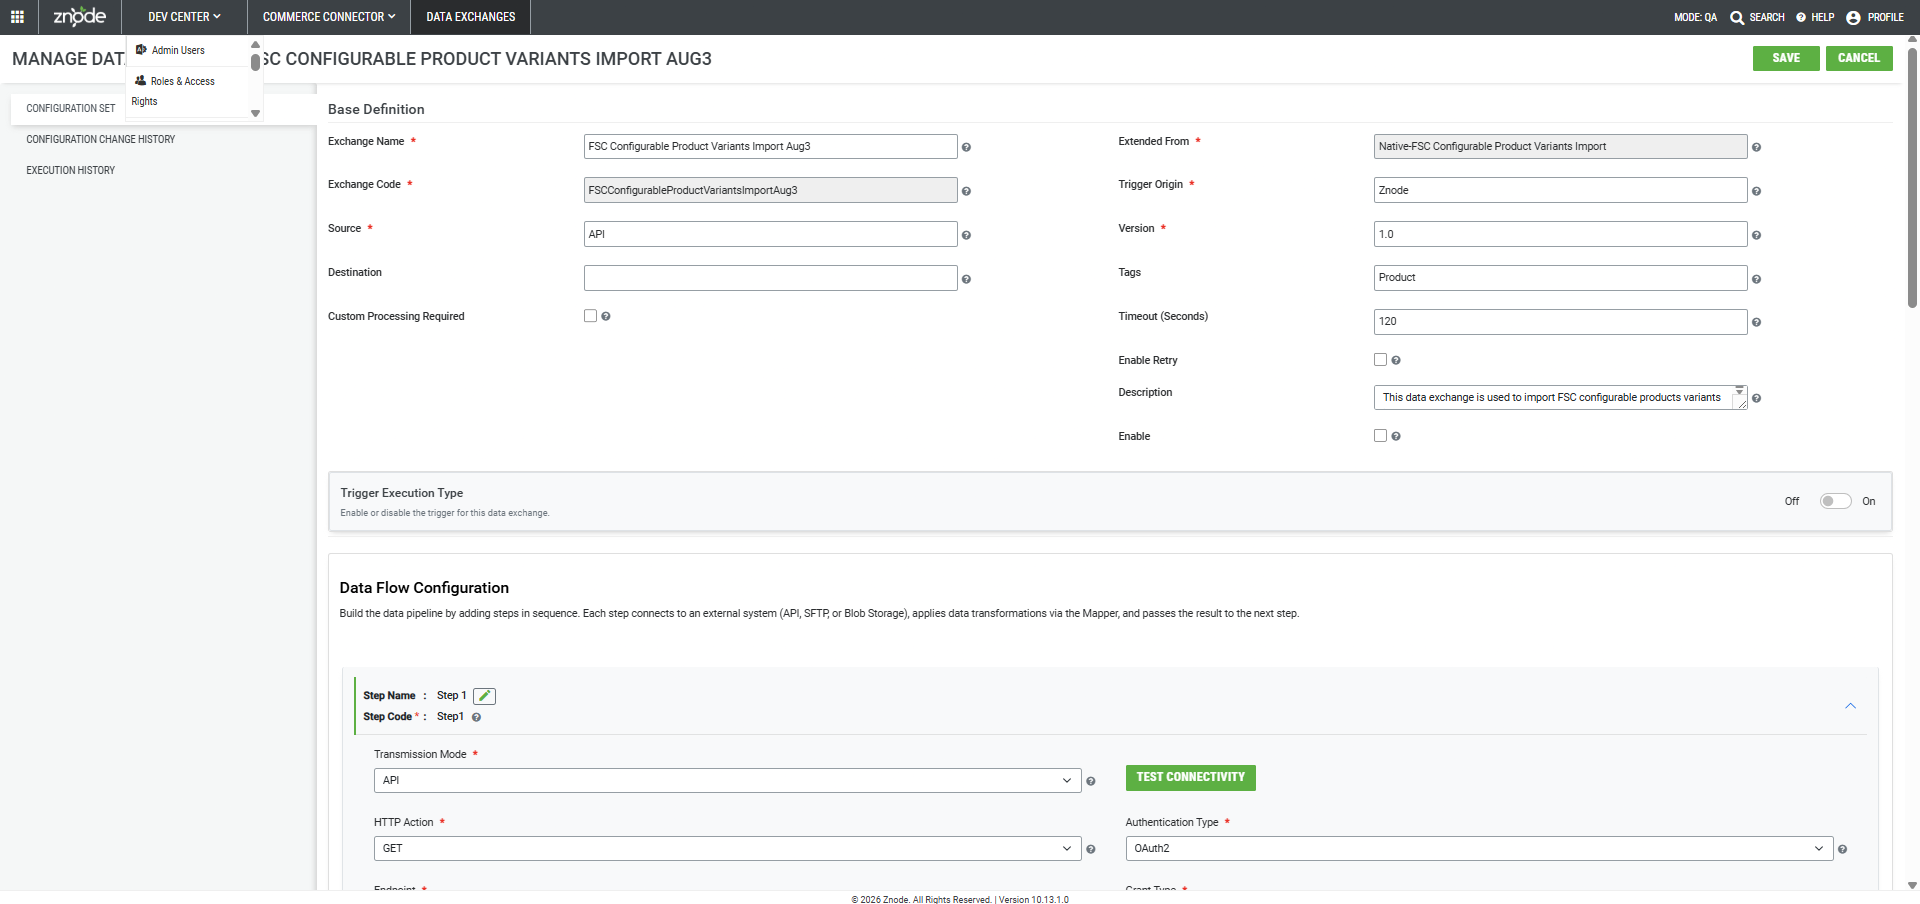Image resolution: width=1920 pixels, height=904 pixels.
Task: Click into the Description text area
Action: (x=1560, y=398)
